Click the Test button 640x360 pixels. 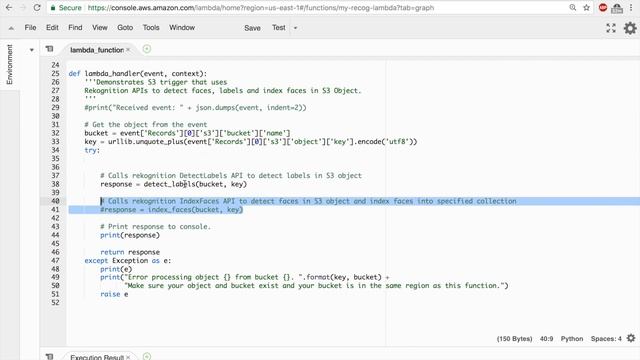279,28
